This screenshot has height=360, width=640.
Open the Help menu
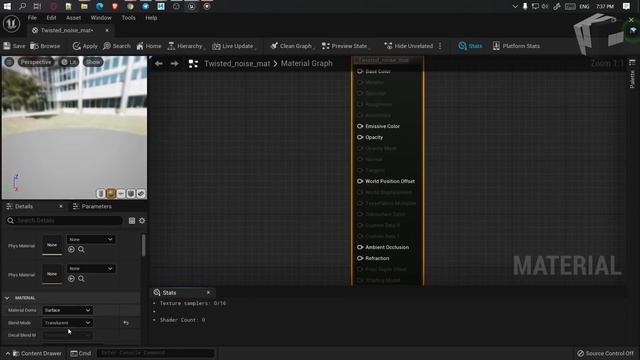(x=151, y=18)
